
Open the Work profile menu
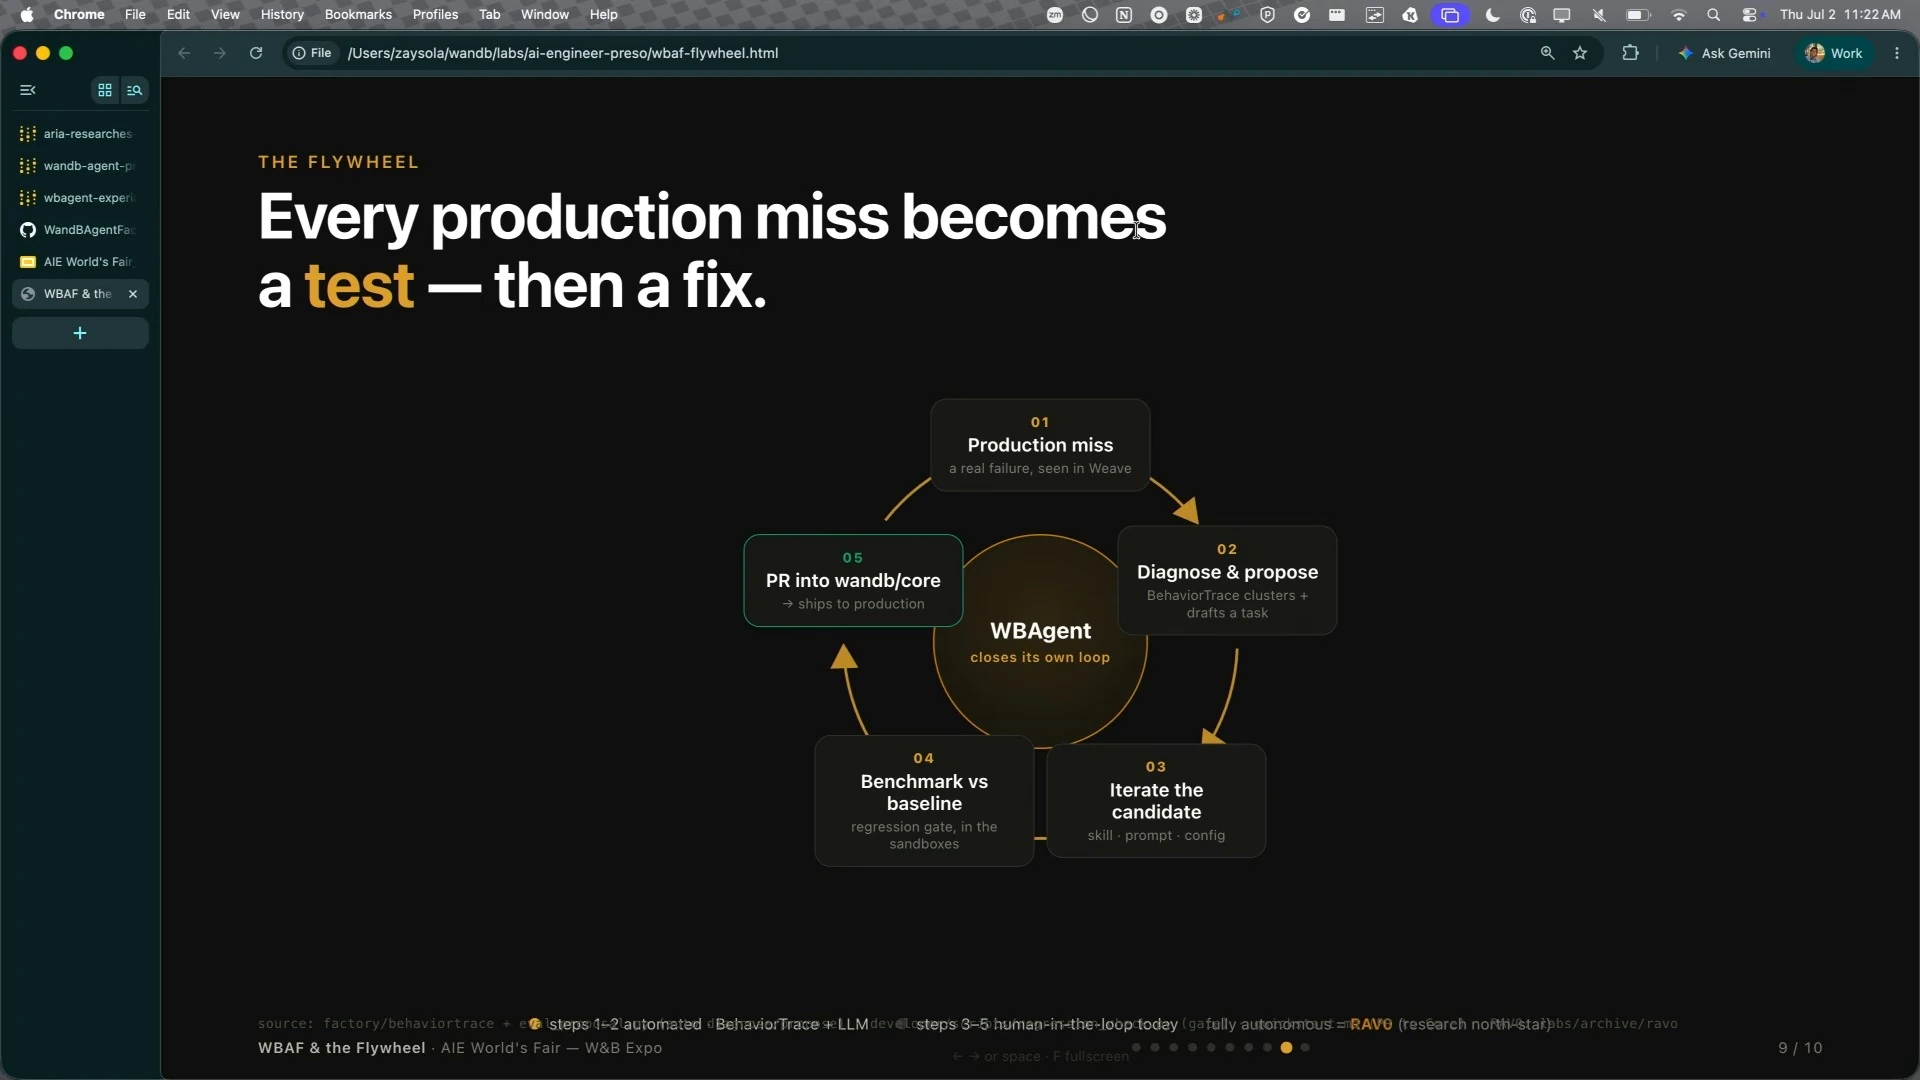click(1834, 53)
